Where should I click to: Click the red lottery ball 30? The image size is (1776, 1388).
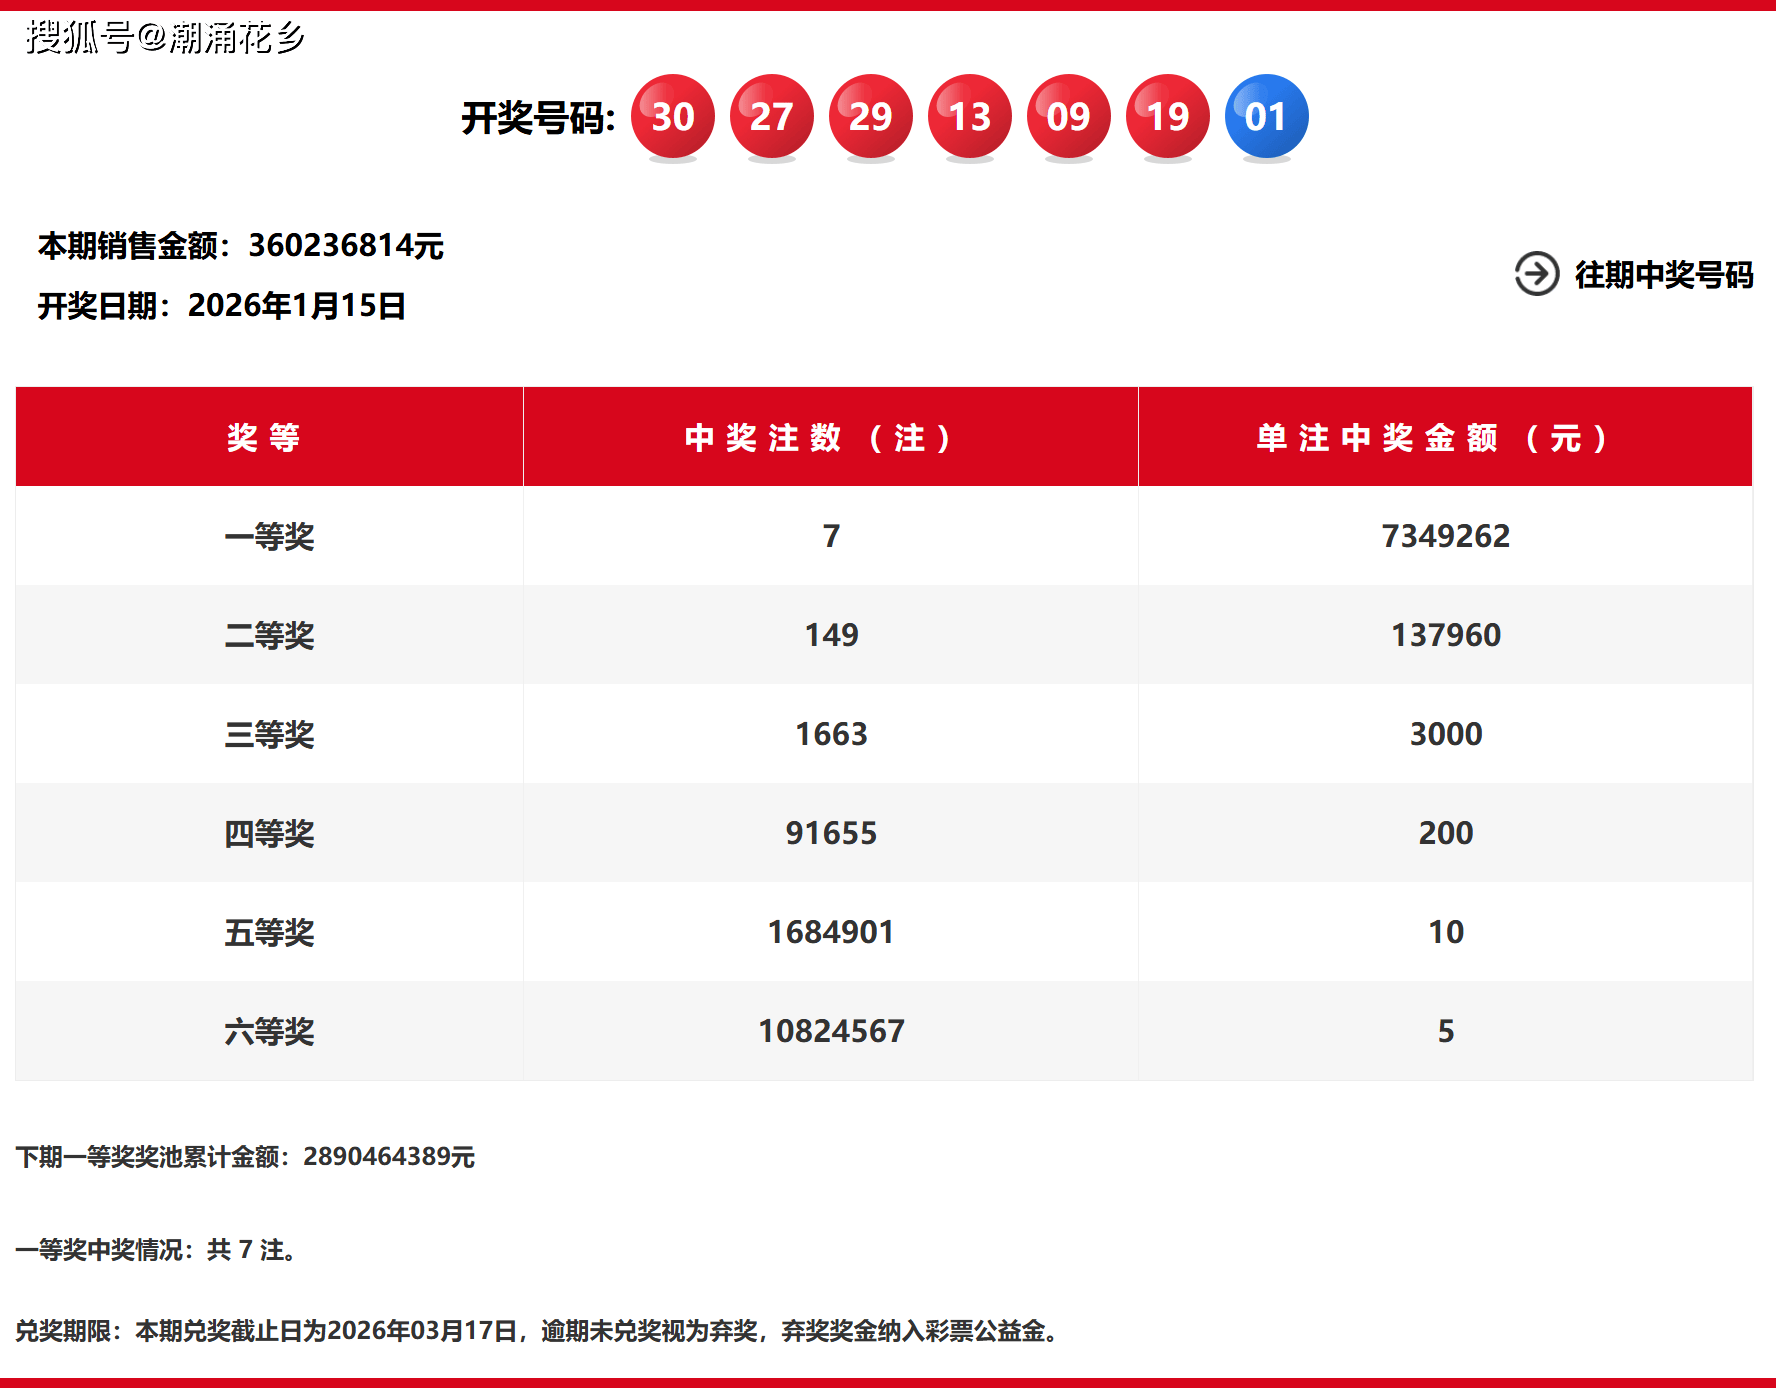(x=672, y=116)
